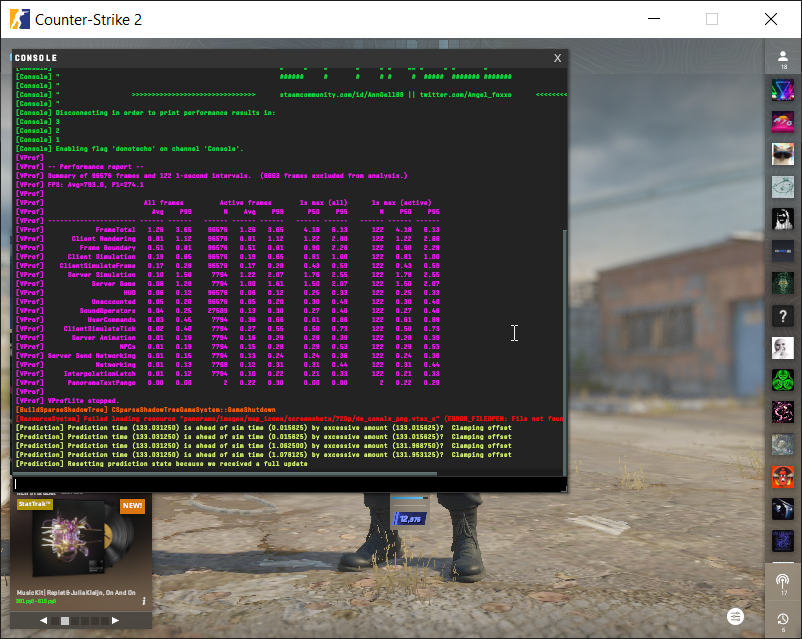
Task: Click the CONSOLE panel title
Action: [36, 58]
